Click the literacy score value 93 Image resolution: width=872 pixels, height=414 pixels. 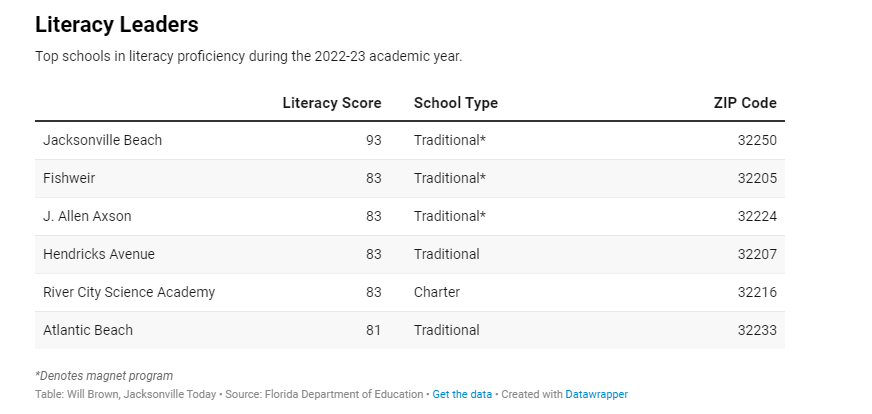pyautogui.click(x=373, y=140)
